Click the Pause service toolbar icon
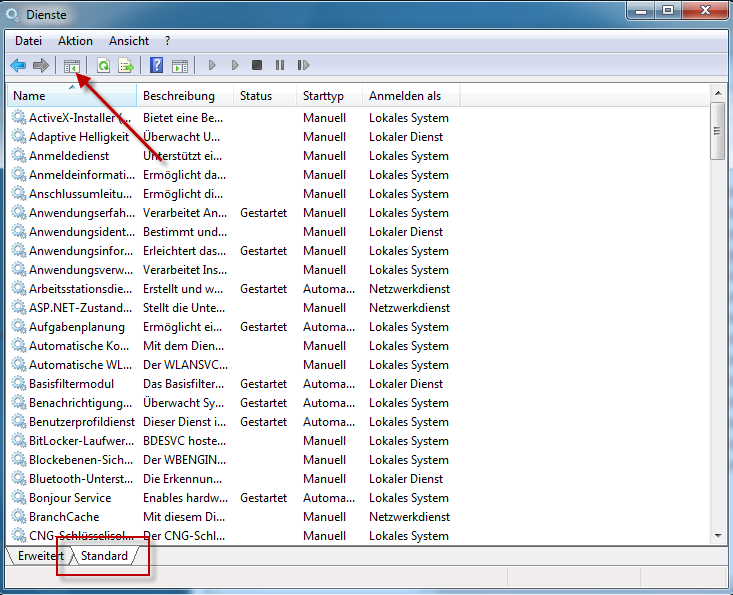Screen dimensions: 733x595 (279, 66)
